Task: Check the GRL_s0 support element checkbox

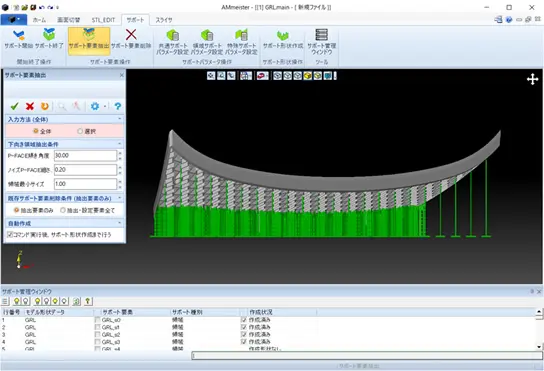Action: (x=97, y=320)
